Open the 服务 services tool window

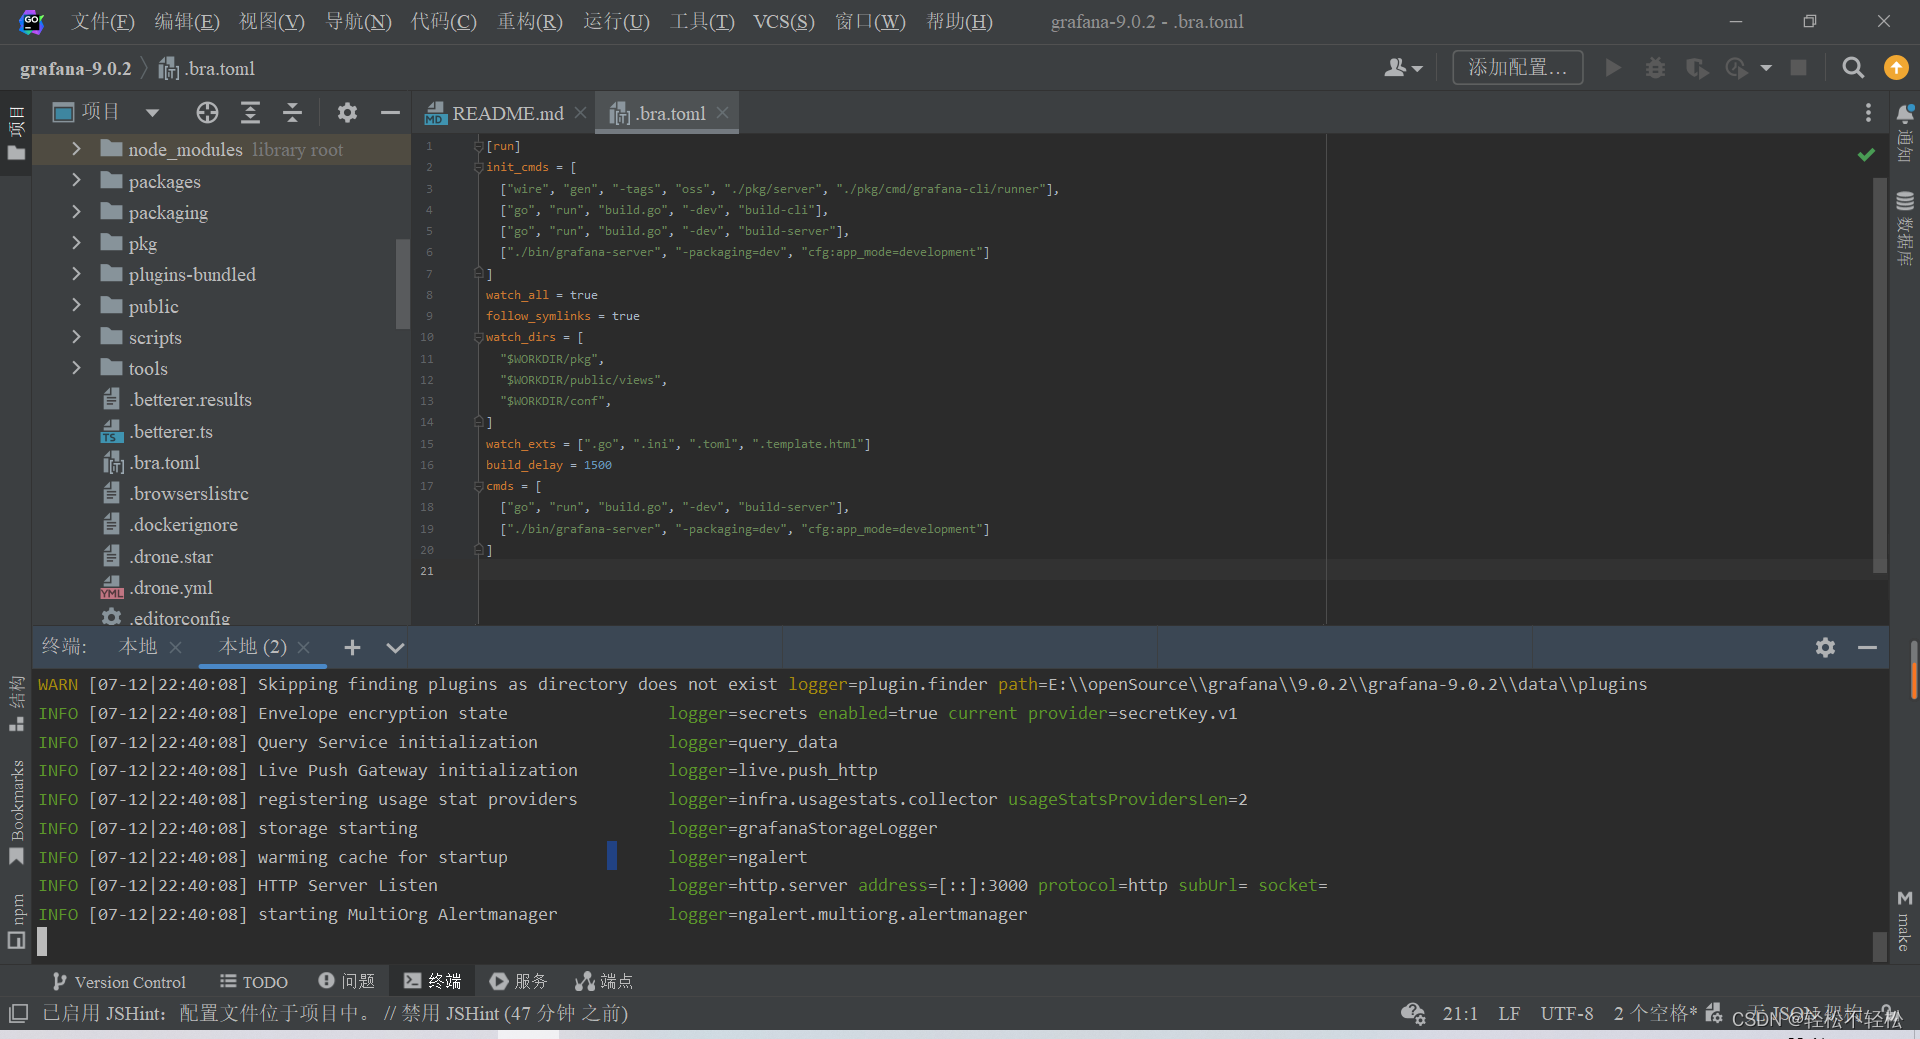pos(518,982)
